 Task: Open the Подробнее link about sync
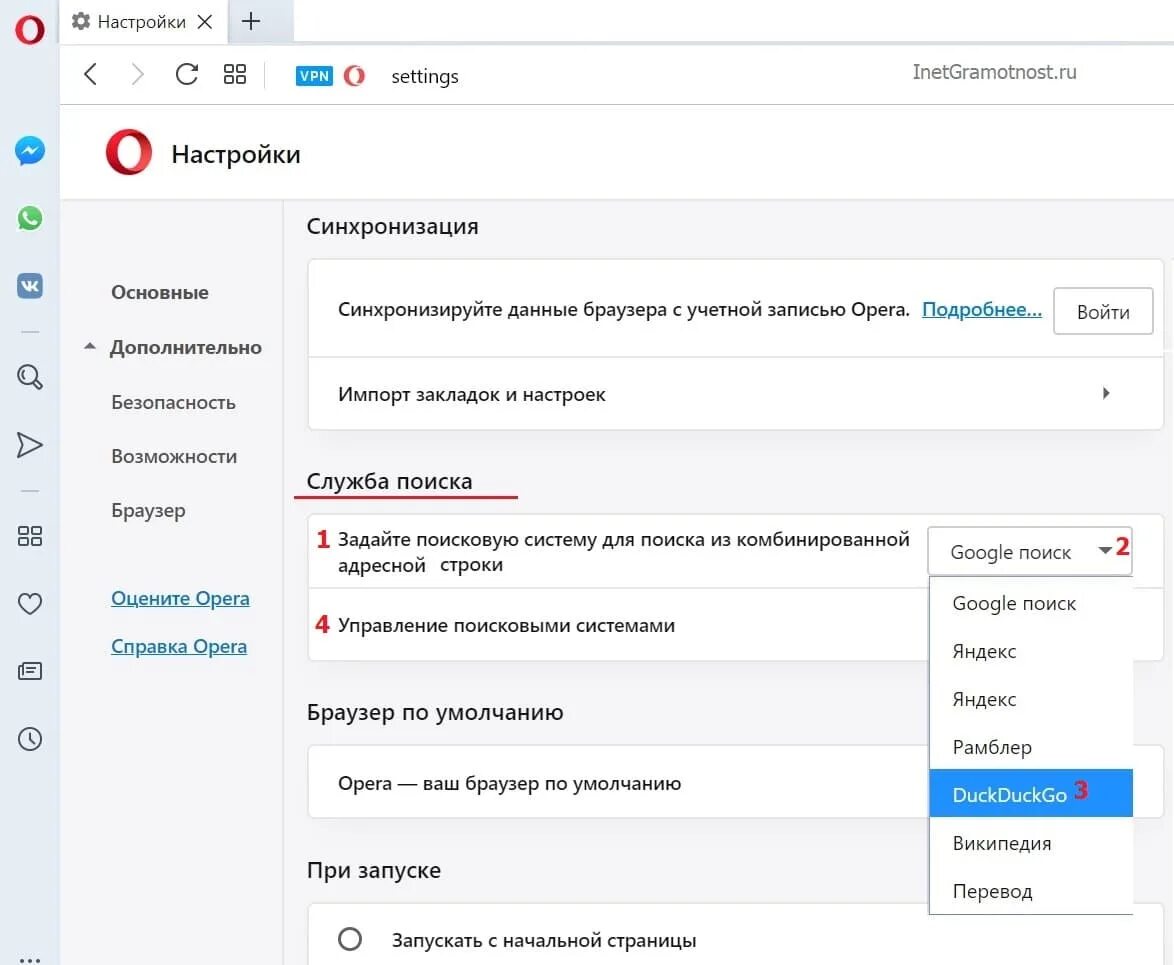982,309
